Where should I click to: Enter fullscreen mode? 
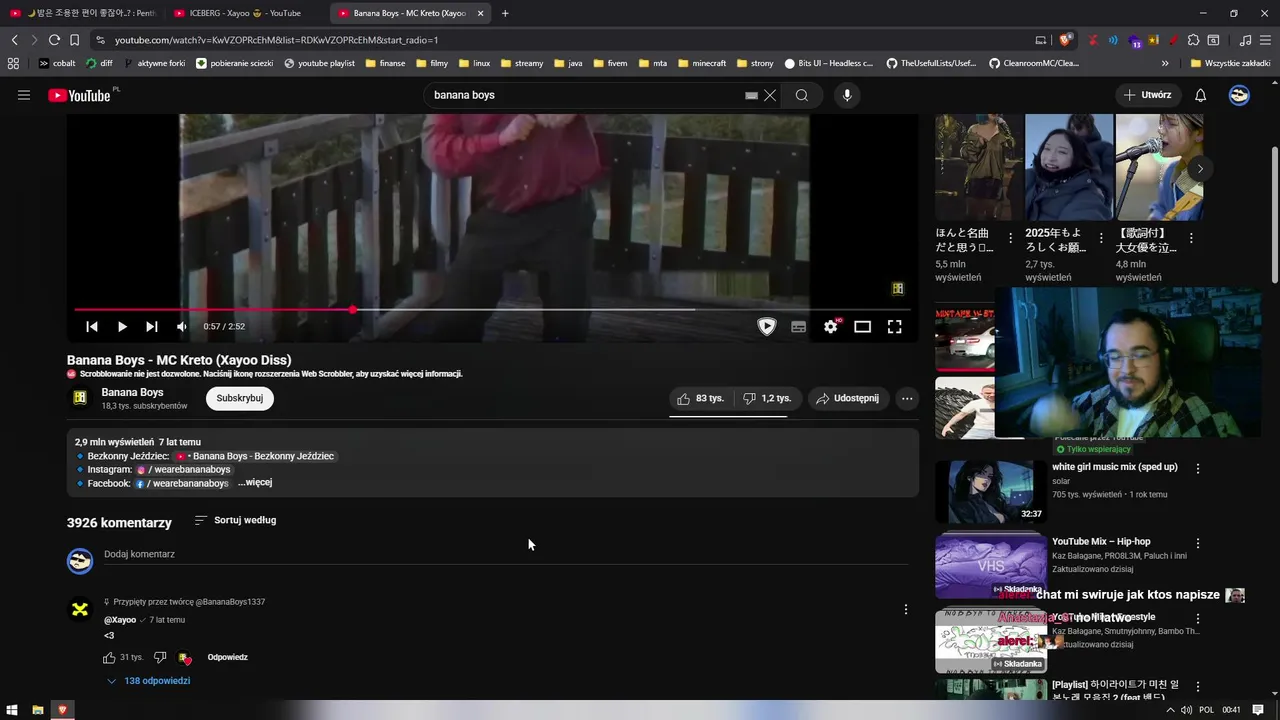coord(895,326)
